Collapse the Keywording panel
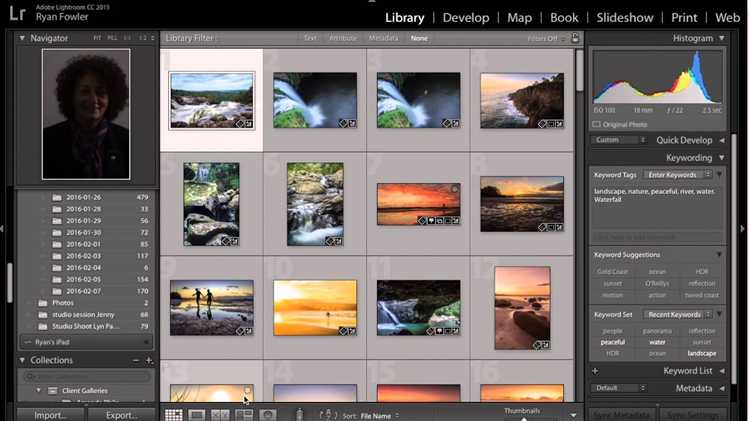The width and height of the screenshot is (750, 421). pos(721,157)
